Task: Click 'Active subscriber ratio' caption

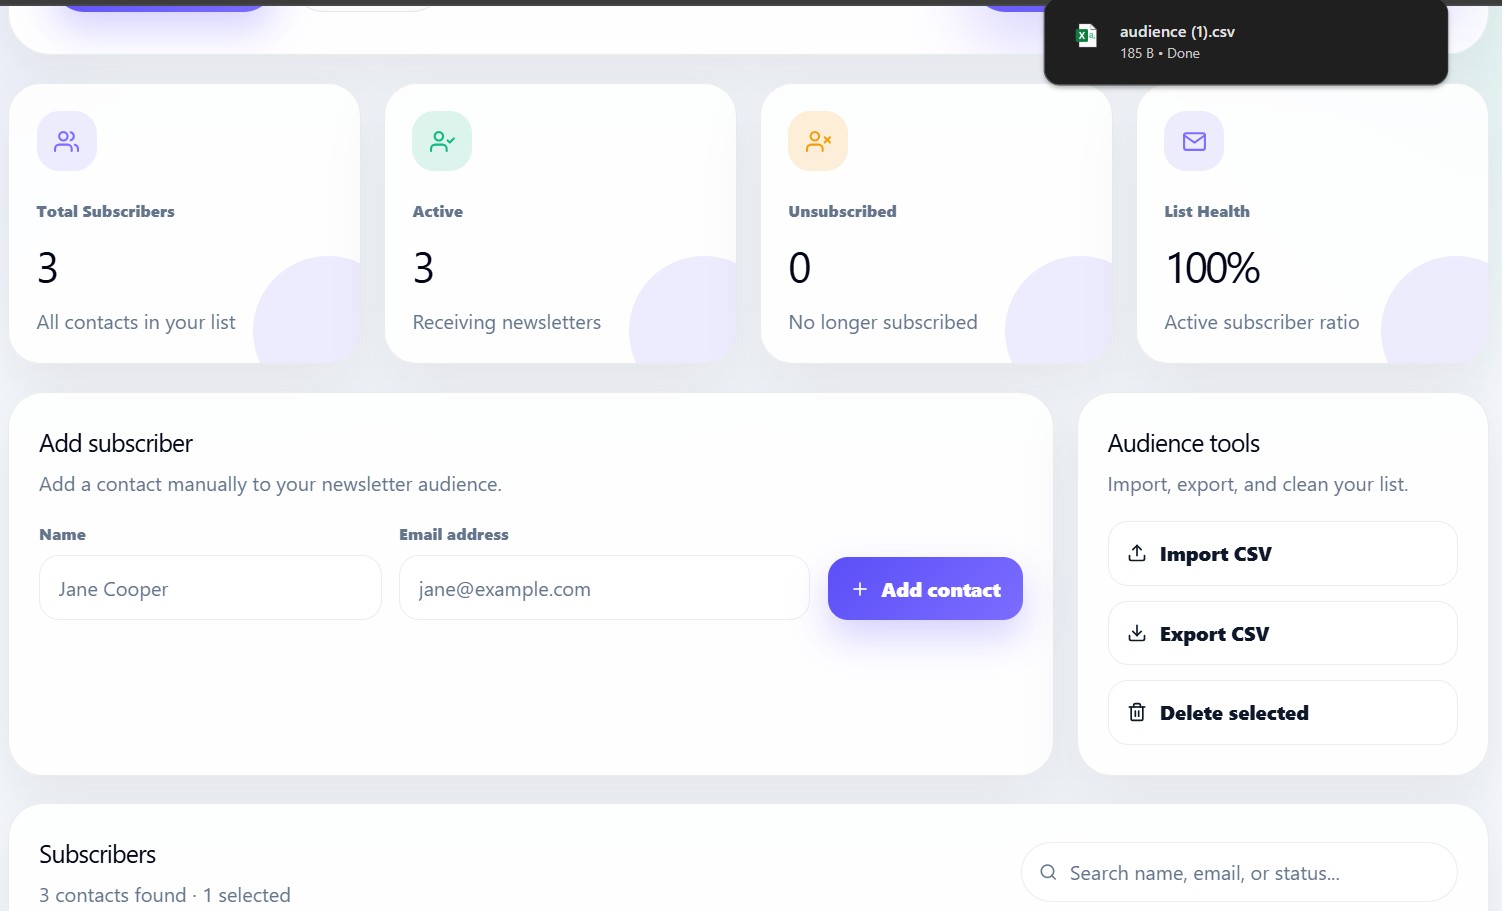Action: (1262, 322)
